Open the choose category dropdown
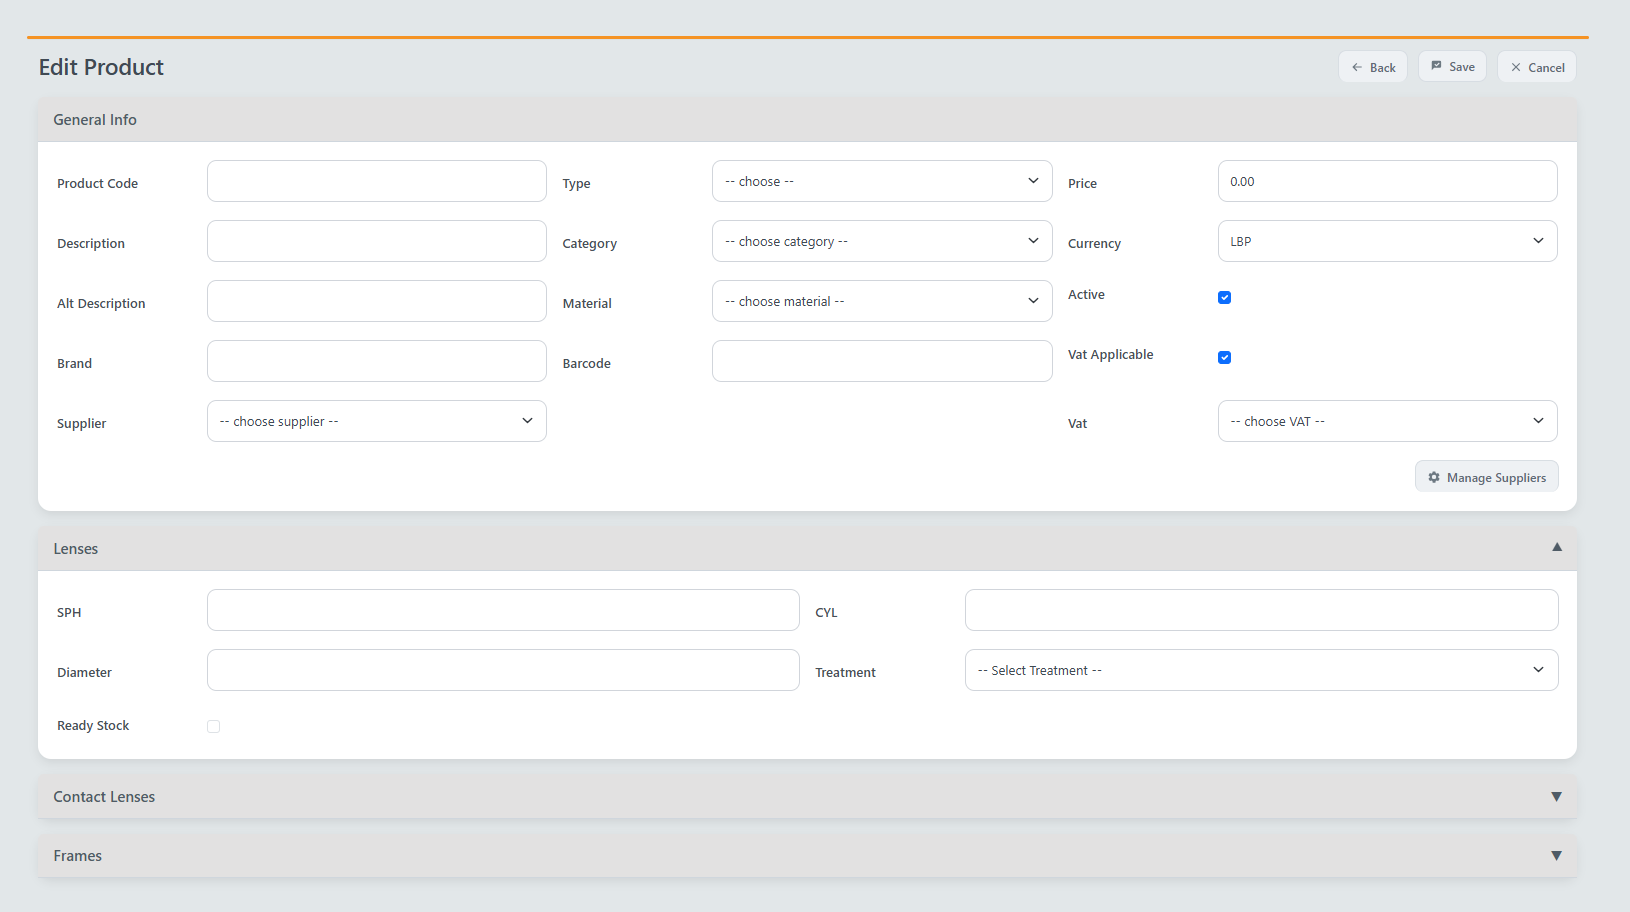 coord(881,241)
